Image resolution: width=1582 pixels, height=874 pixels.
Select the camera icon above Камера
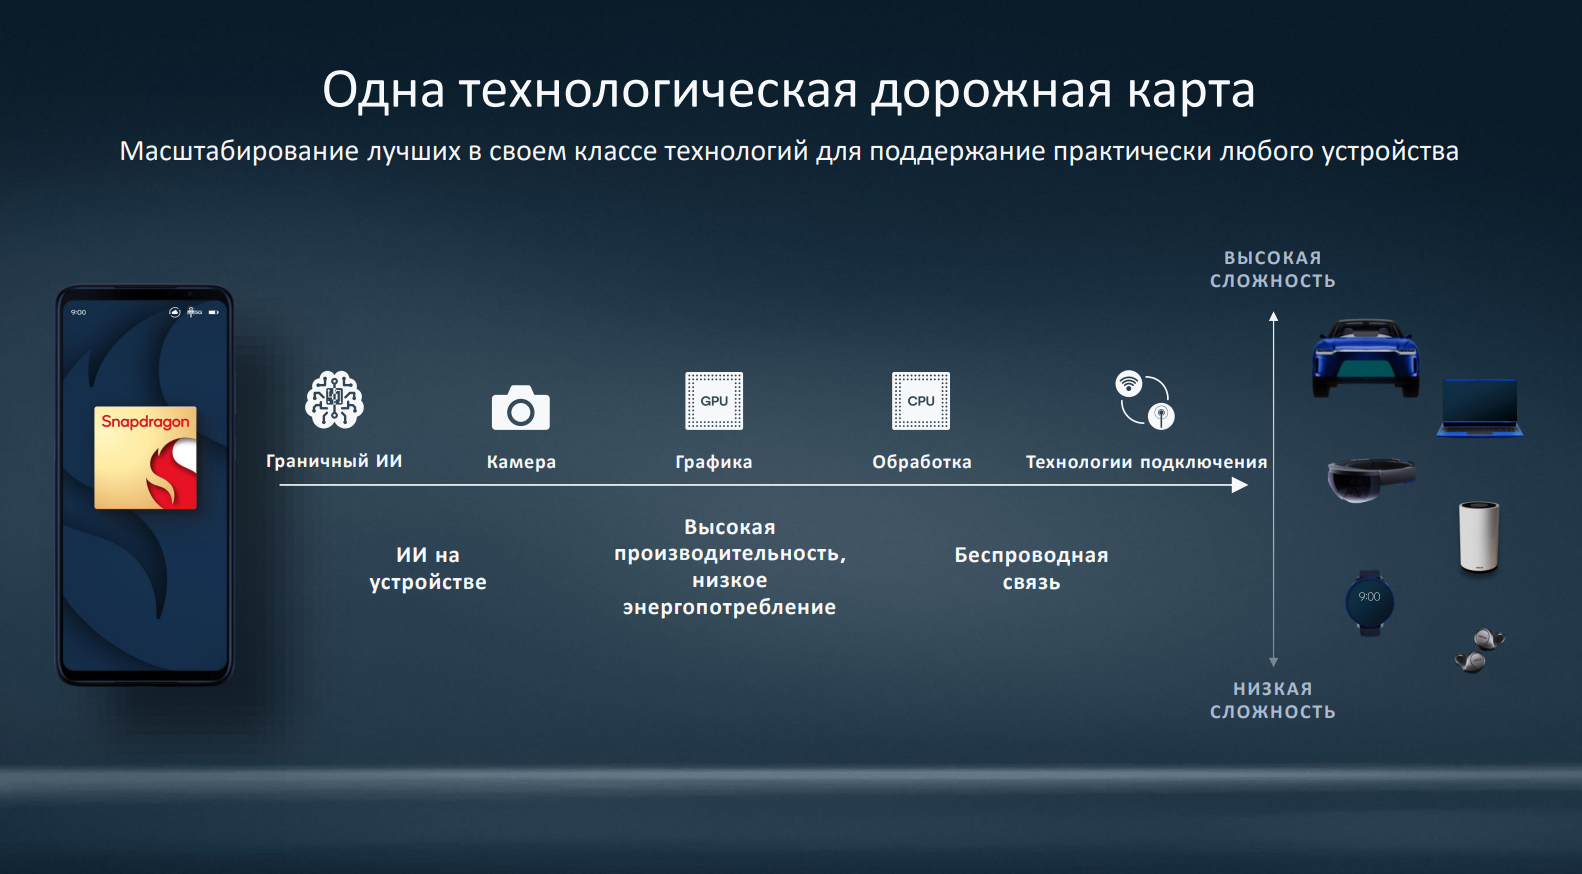point(520,408)
